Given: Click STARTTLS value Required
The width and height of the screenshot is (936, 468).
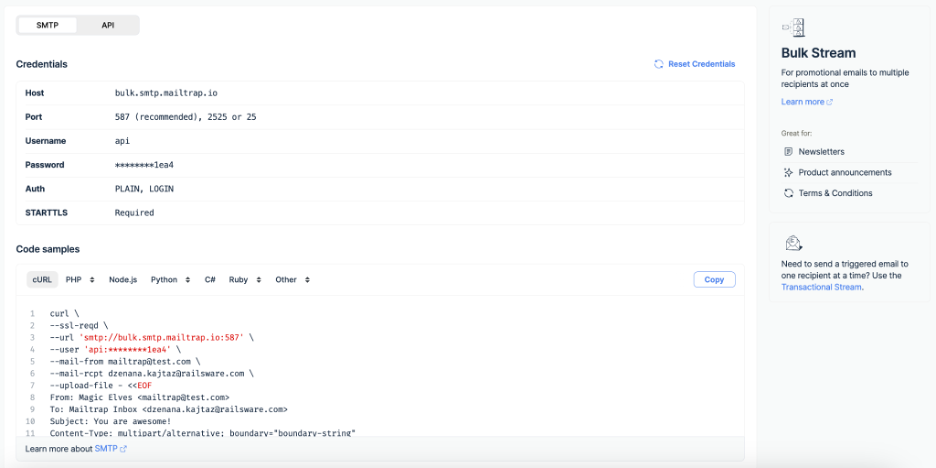Looking at the screenshot, I should click(134, 213).
